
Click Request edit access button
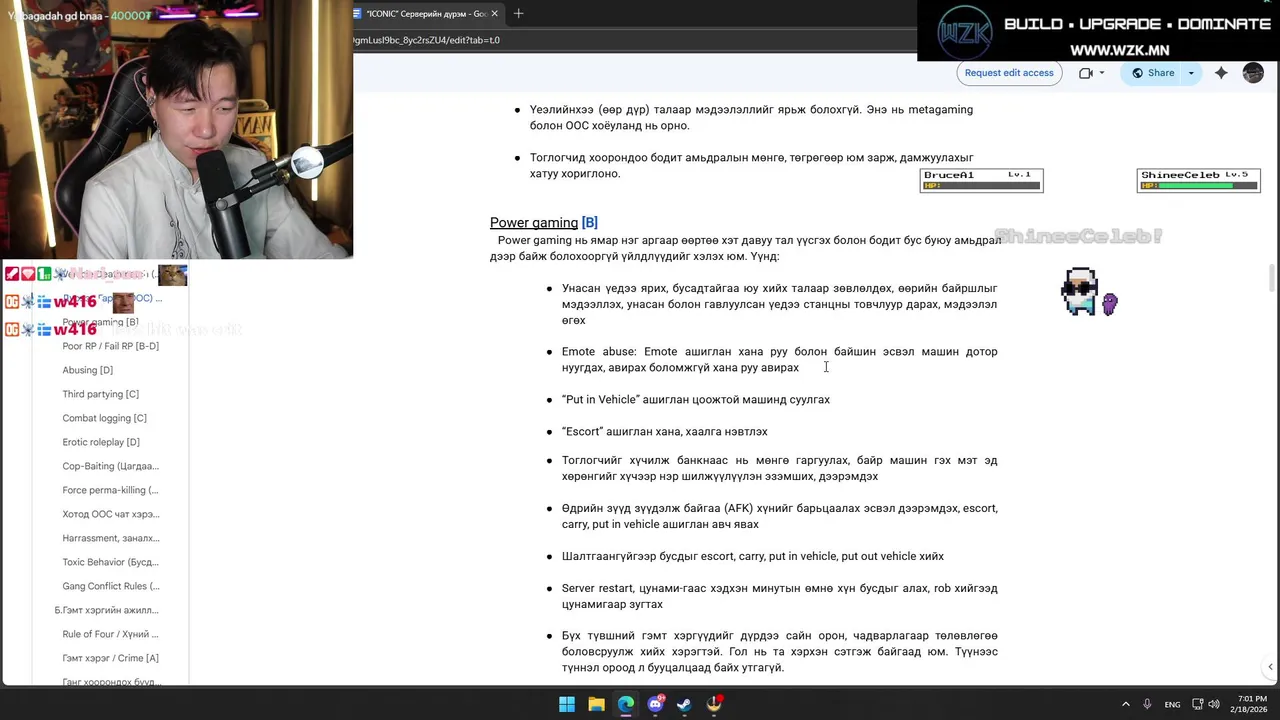(x=1009, y=73)
